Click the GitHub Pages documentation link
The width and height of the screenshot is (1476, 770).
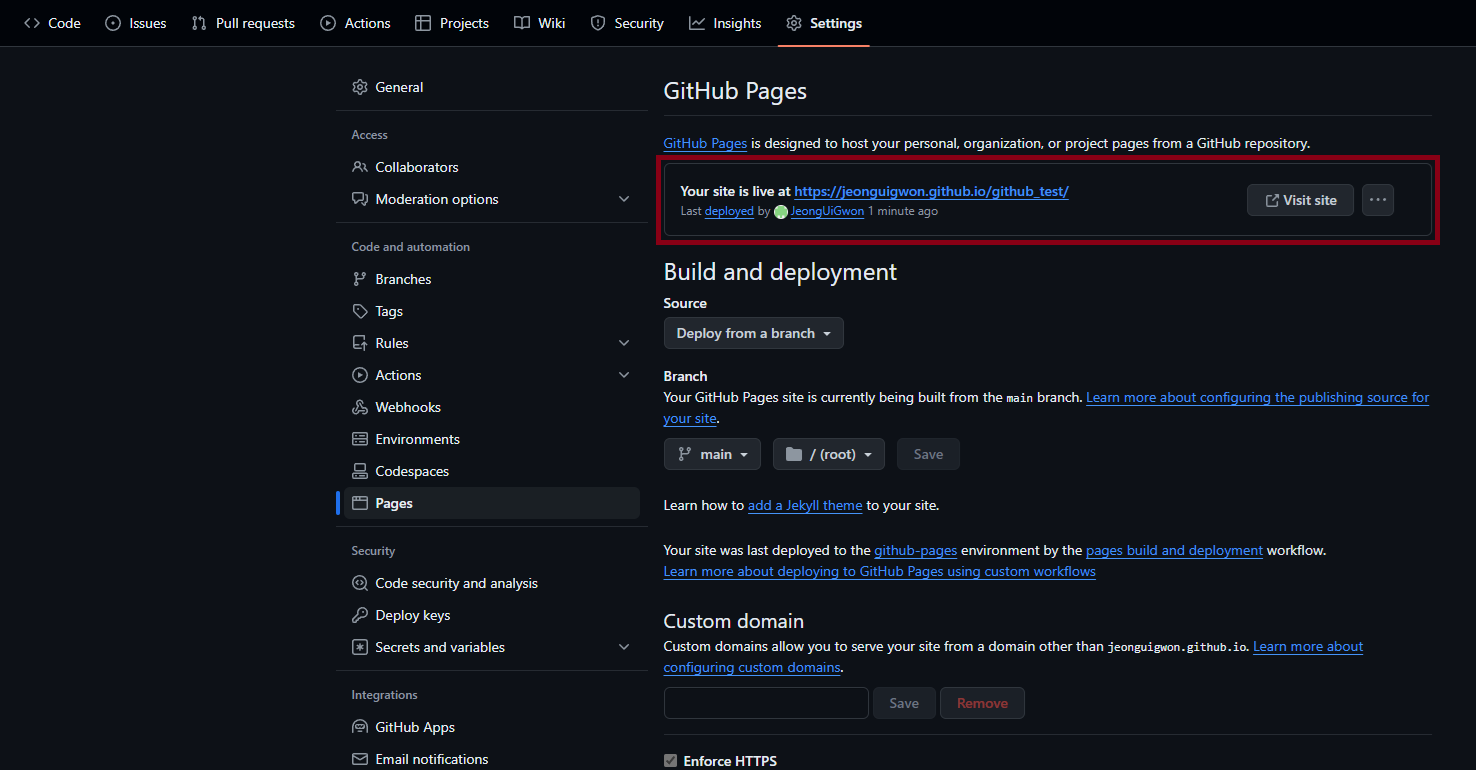[705, 143]
